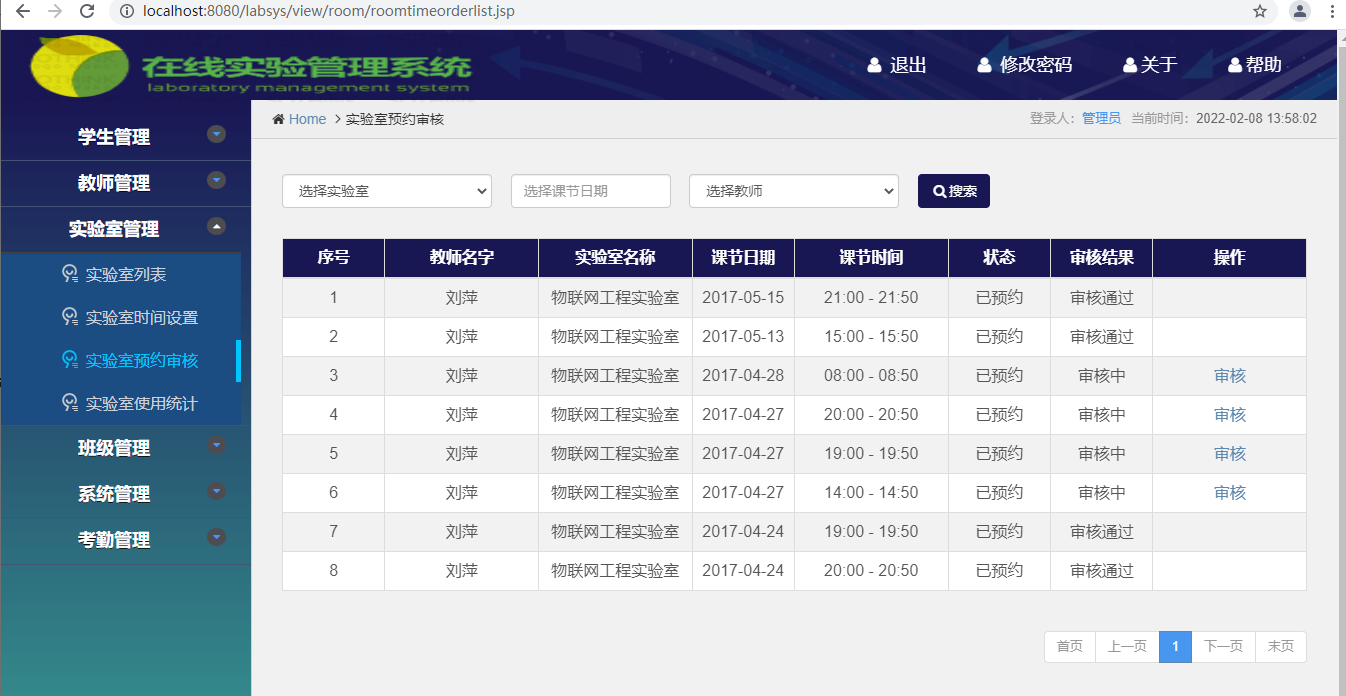Click 审核 for row 6 at 14:00 - 14:50

pos(1230,493)
